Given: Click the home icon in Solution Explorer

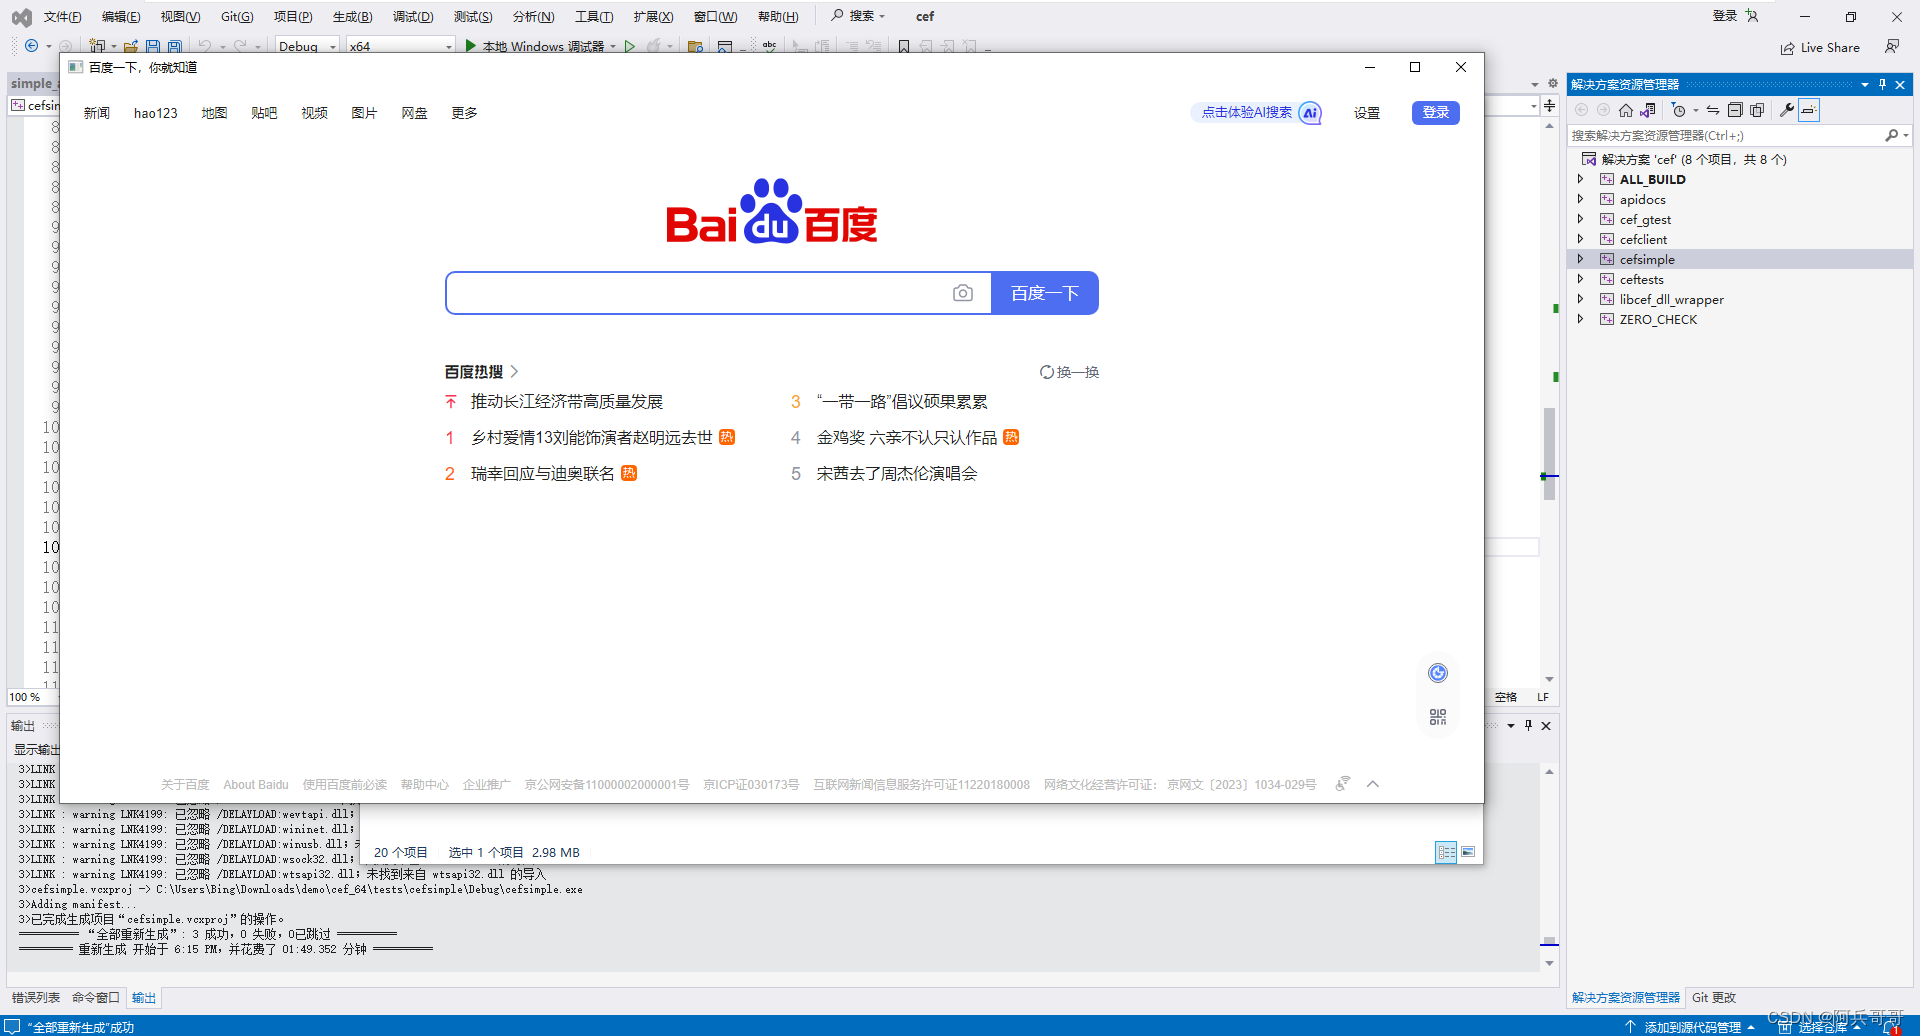Looking at the screenshot, I should [x=1626, y=110].
